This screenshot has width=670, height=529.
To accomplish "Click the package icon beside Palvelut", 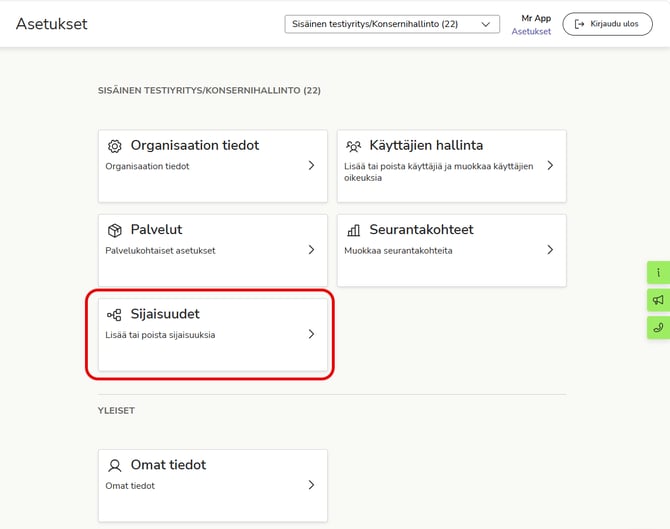I will tap(115, 230).
